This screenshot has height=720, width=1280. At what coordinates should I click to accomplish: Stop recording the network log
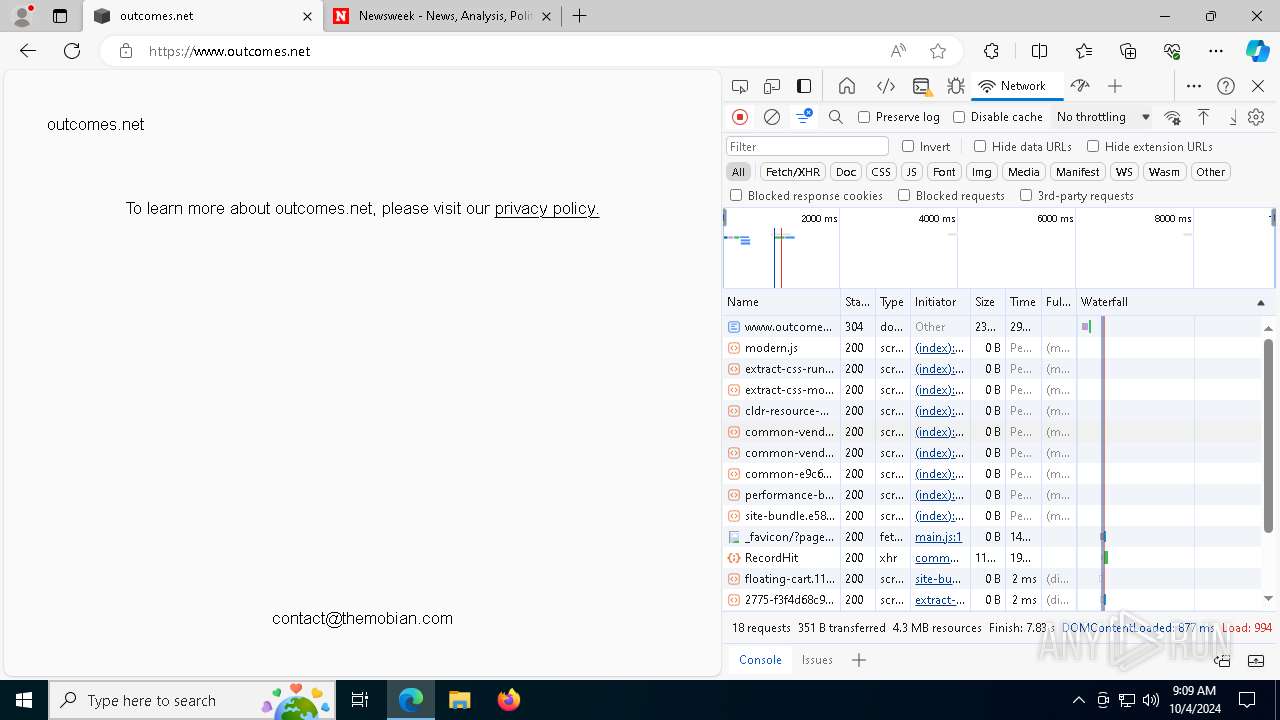coord(740,117)
